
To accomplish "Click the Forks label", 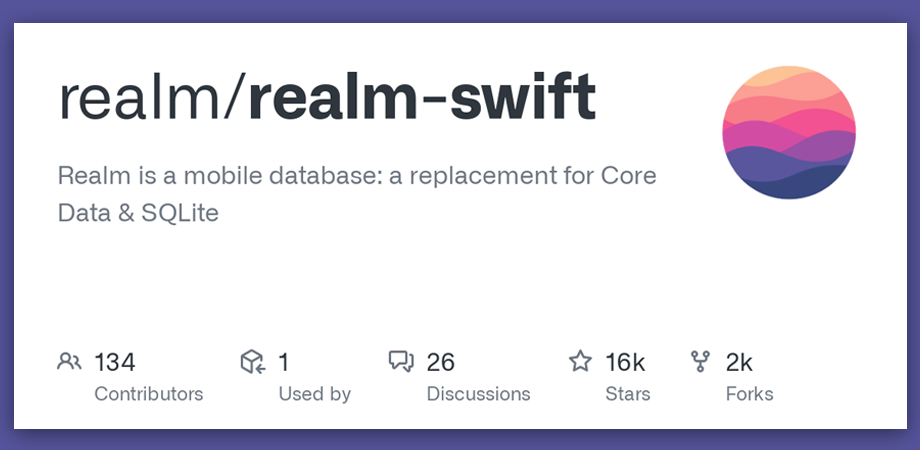I will 749,394.
